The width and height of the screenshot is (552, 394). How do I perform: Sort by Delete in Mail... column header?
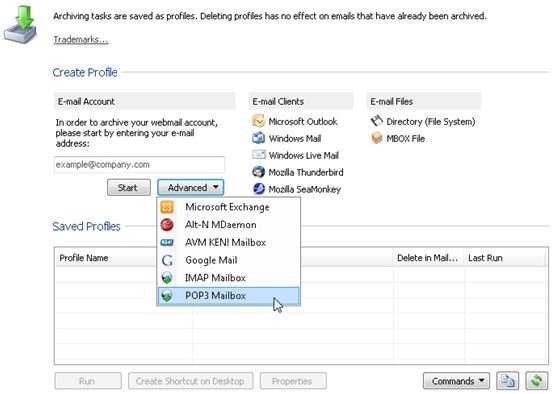(x=428, y=258)
